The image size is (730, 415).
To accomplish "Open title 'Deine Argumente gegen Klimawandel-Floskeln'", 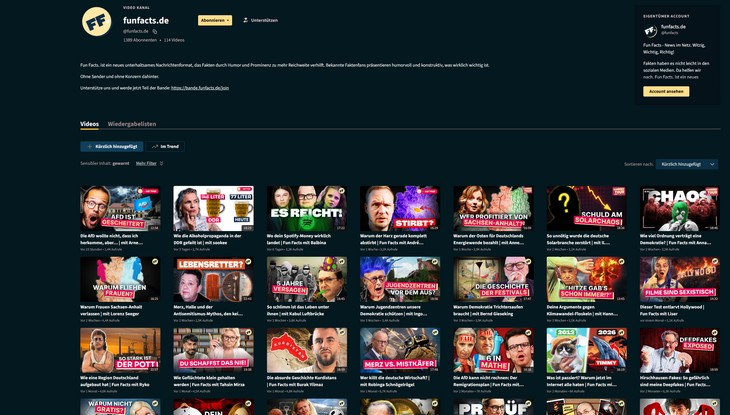I will pyautogui.click(x=582, y=310).
